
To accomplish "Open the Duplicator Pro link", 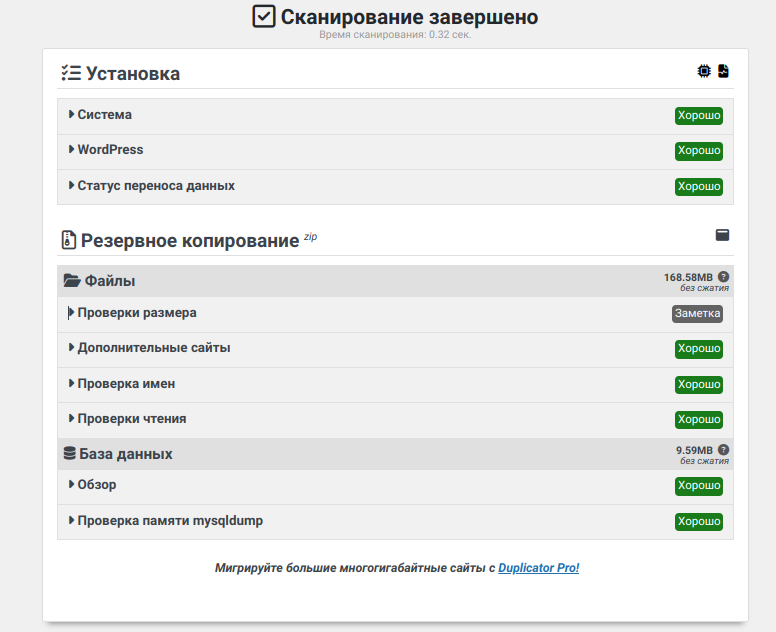I will coord(538,568).
